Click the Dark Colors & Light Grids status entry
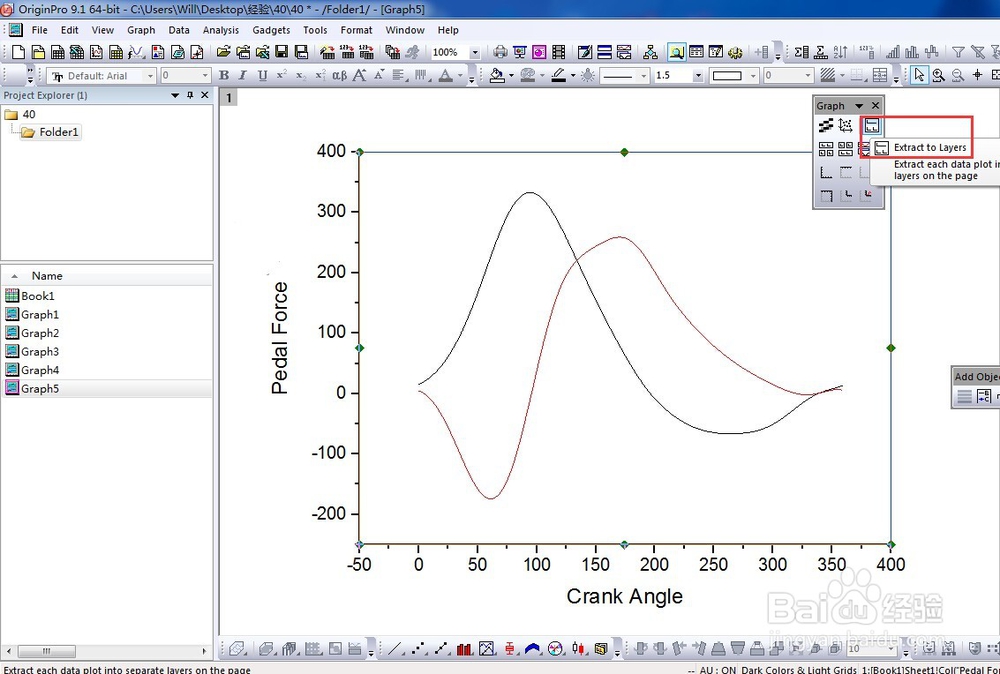This screenshot has width=1000, height=674. [798, 670]
